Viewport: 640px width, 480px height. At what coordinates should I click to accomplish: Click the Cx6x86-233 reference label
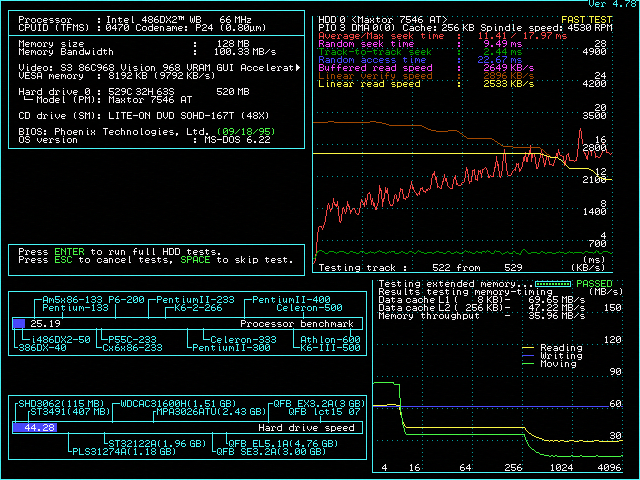point(132,348)
